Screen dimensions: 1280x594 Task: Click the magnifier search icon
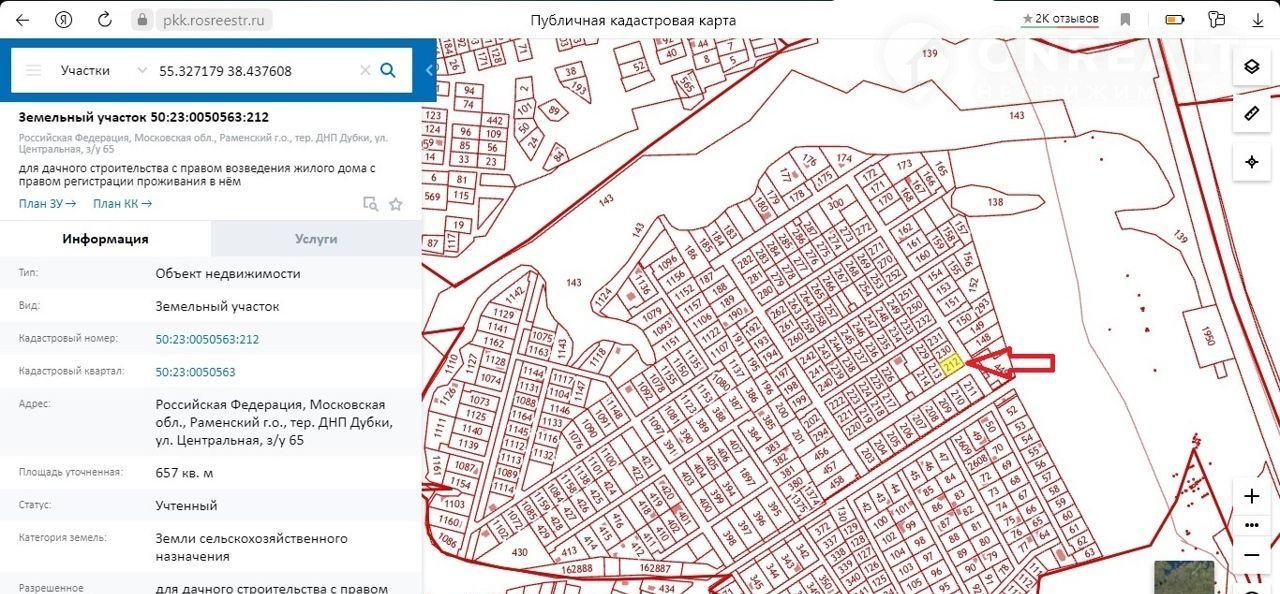(389, 70)
